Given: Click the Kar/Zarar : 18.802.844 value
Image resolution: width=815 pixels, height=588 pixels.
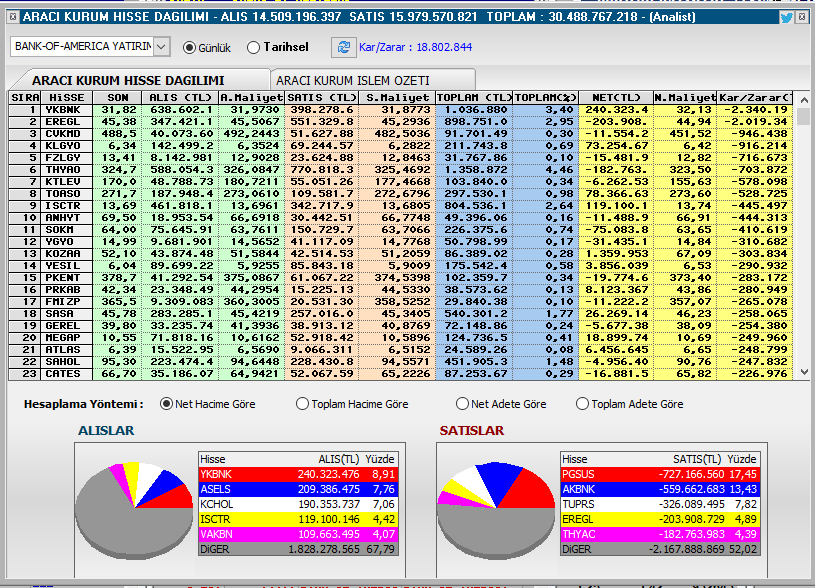Looking at the screenshot, I should pos(415,47).
